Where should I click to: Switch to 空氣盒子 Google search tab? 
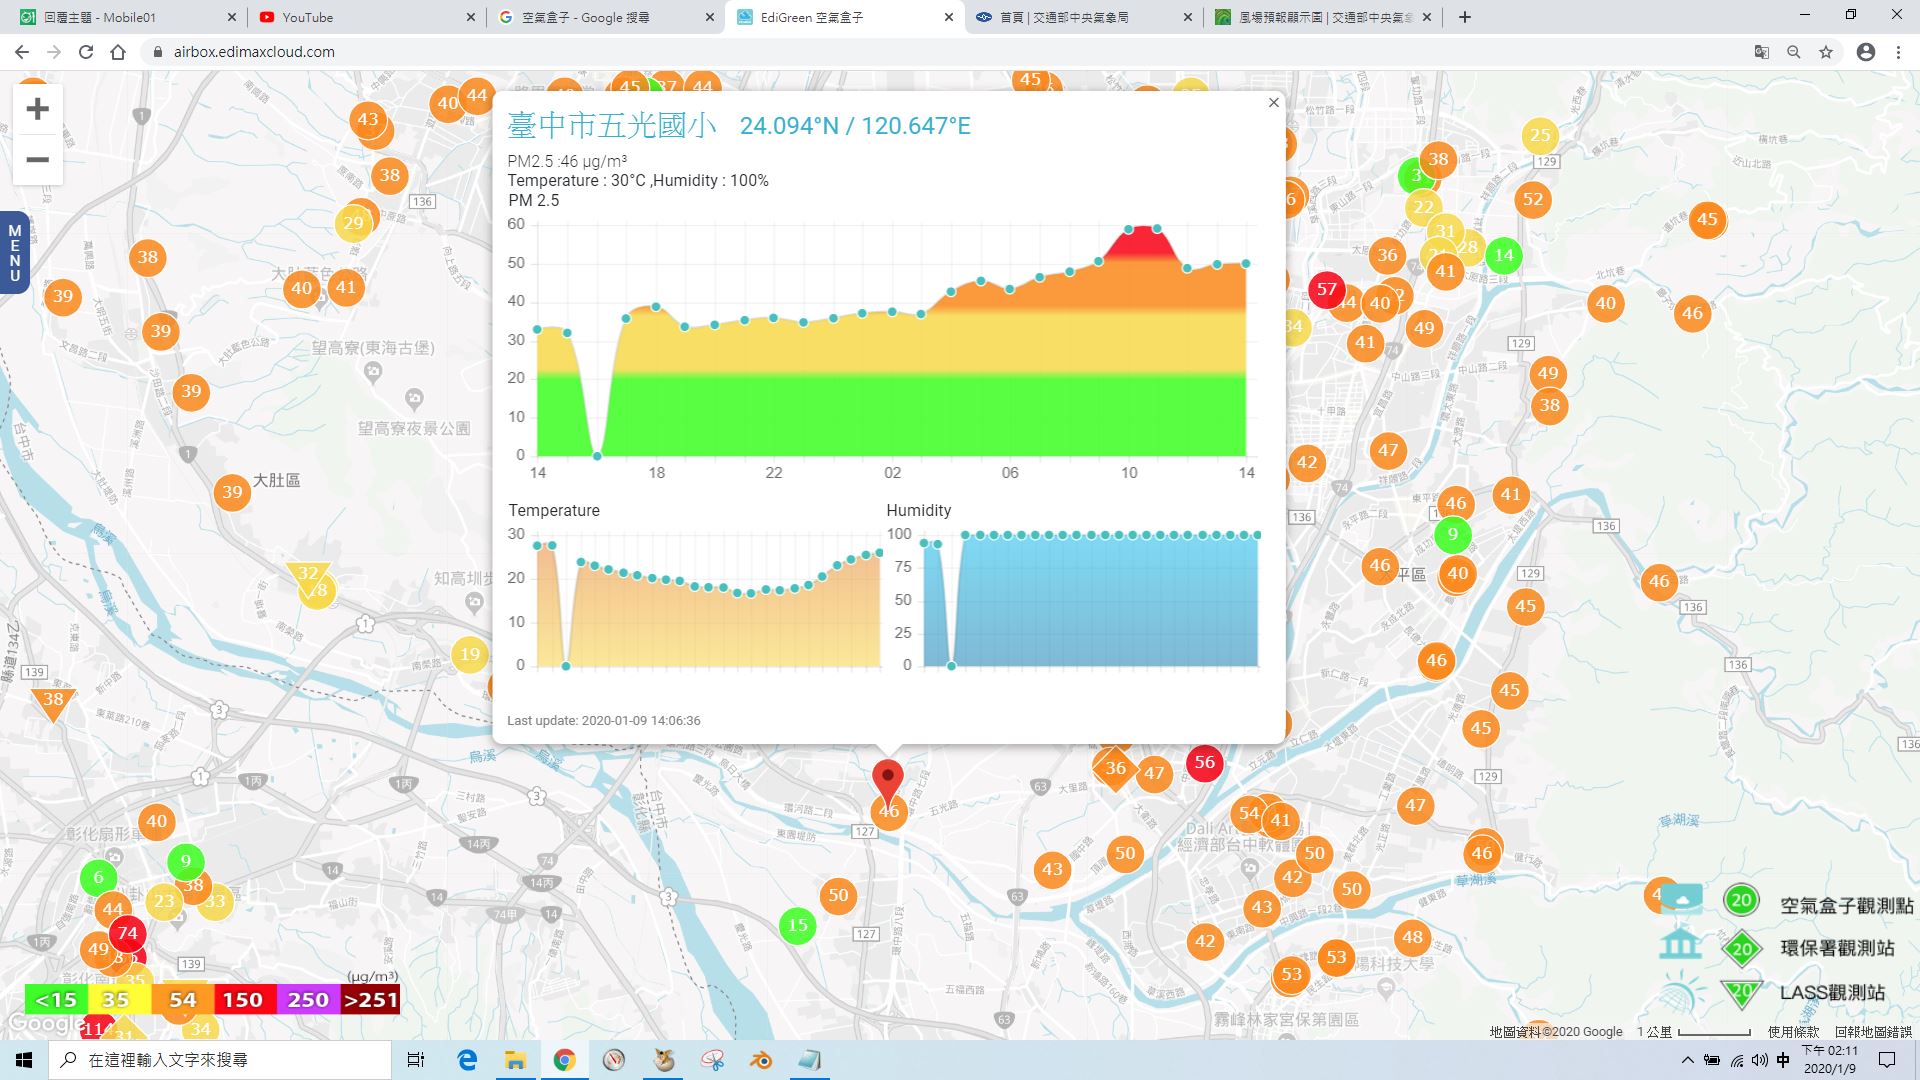pyautogui.click(x=606, y=17)
